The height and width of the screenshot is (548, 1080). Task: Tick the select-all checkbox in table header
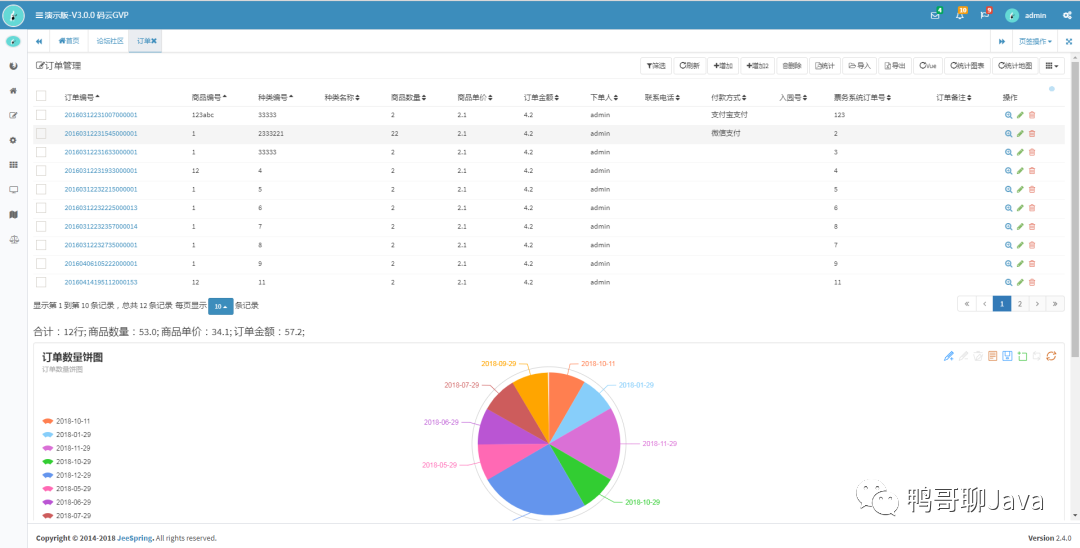coord(41,96)
